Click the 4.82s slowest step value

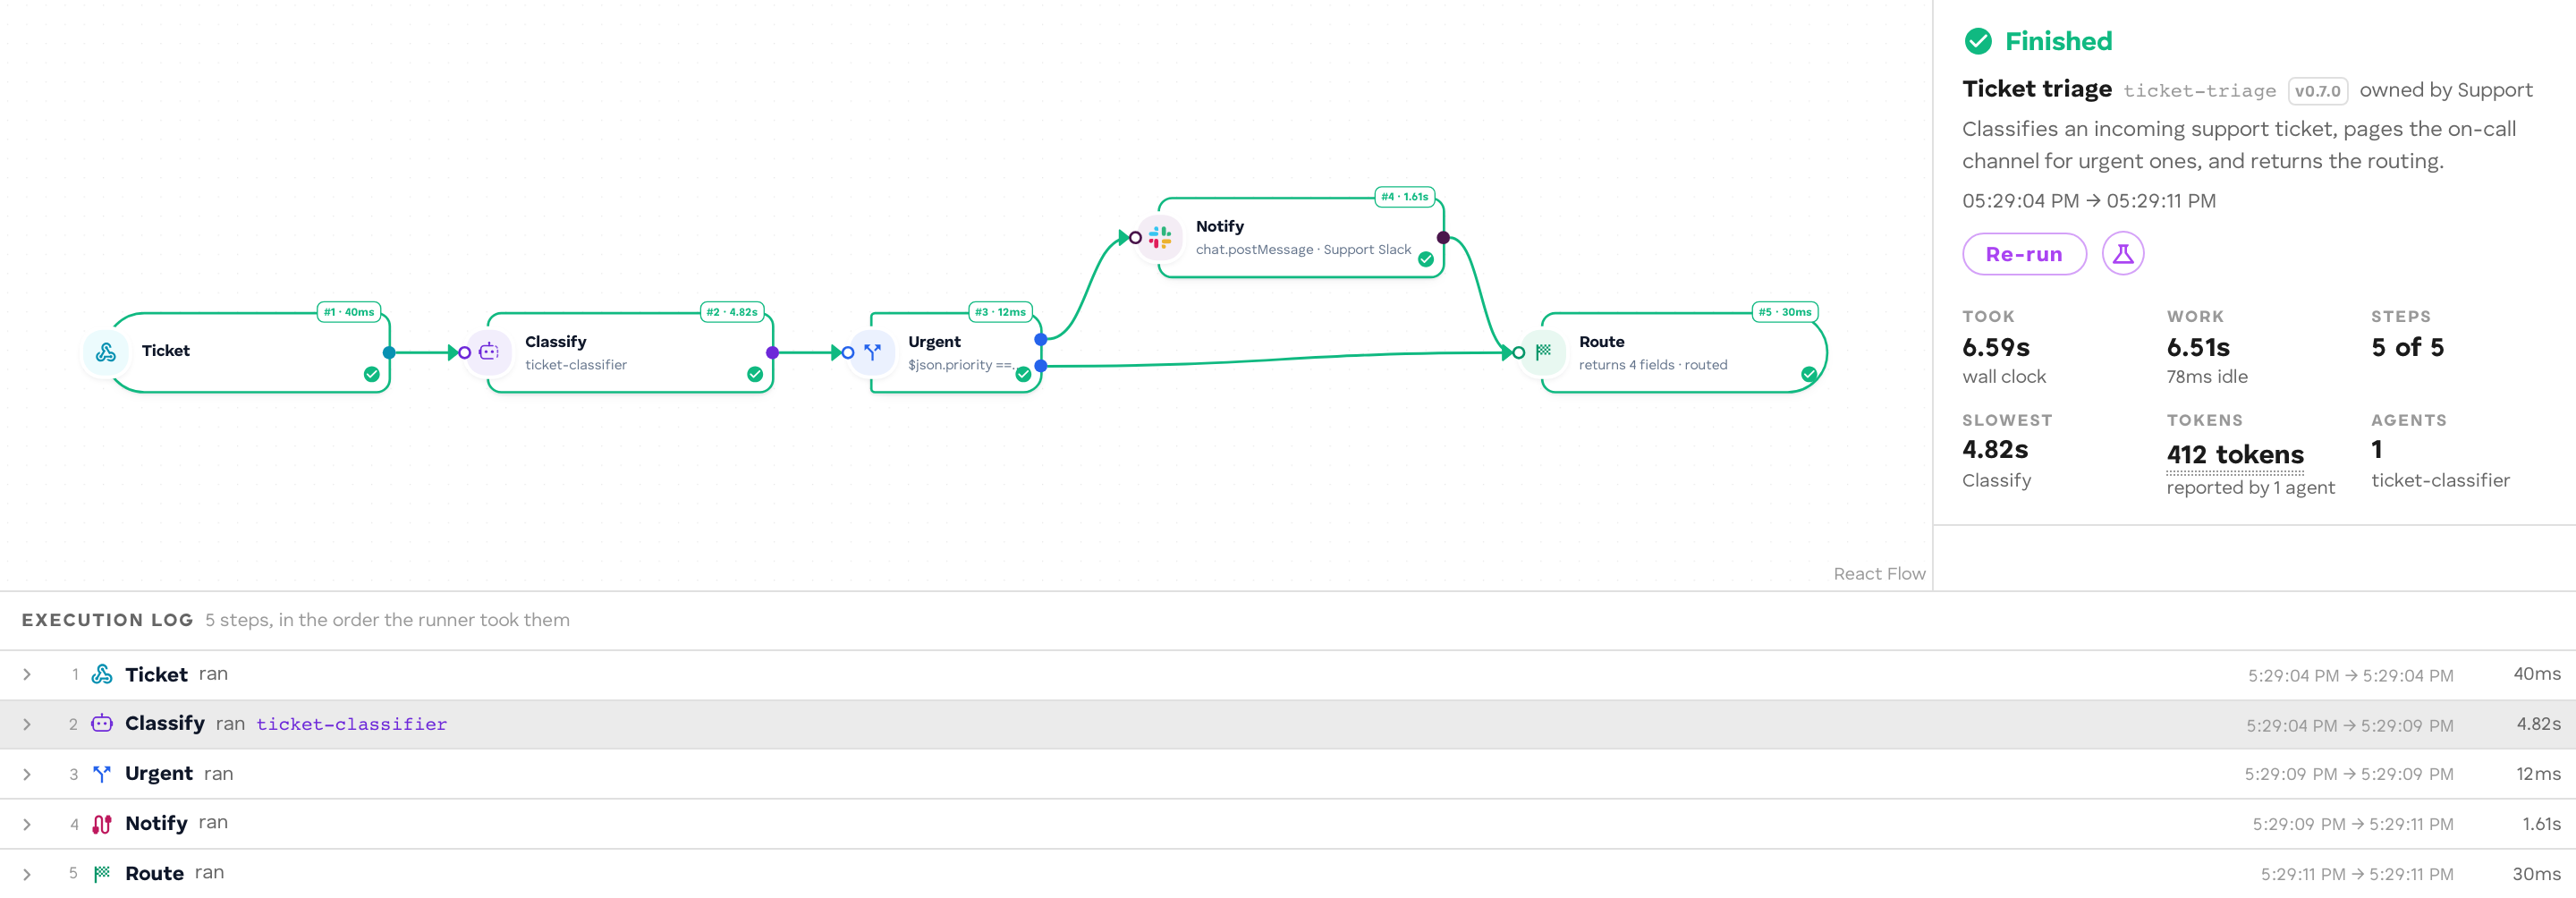coord(1995,449)
